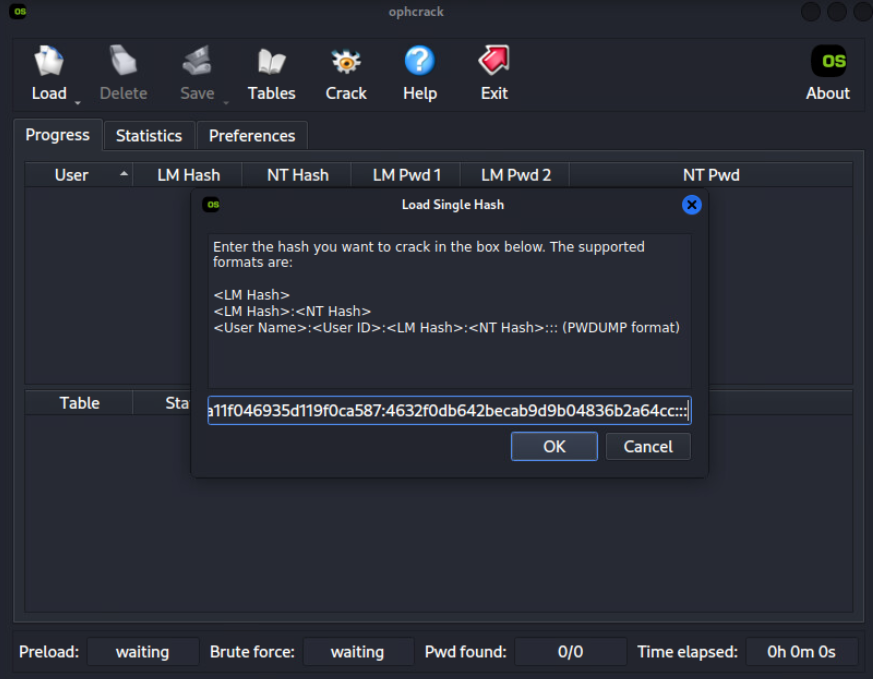The width and height of the screenshot is (873, 679).
Task: Click the Preload status value 'waiting'
Action: click(x=143, y=652)
